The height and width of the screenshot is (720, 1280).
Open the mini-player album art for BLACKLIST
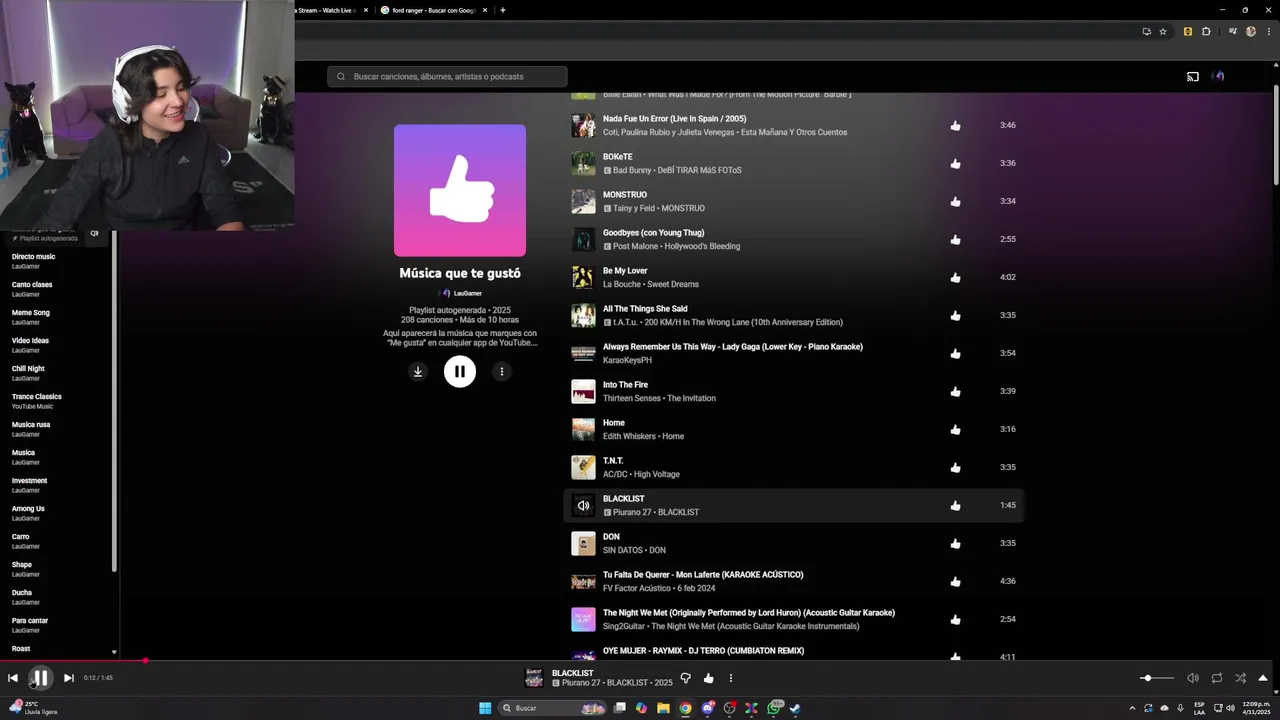534,678
